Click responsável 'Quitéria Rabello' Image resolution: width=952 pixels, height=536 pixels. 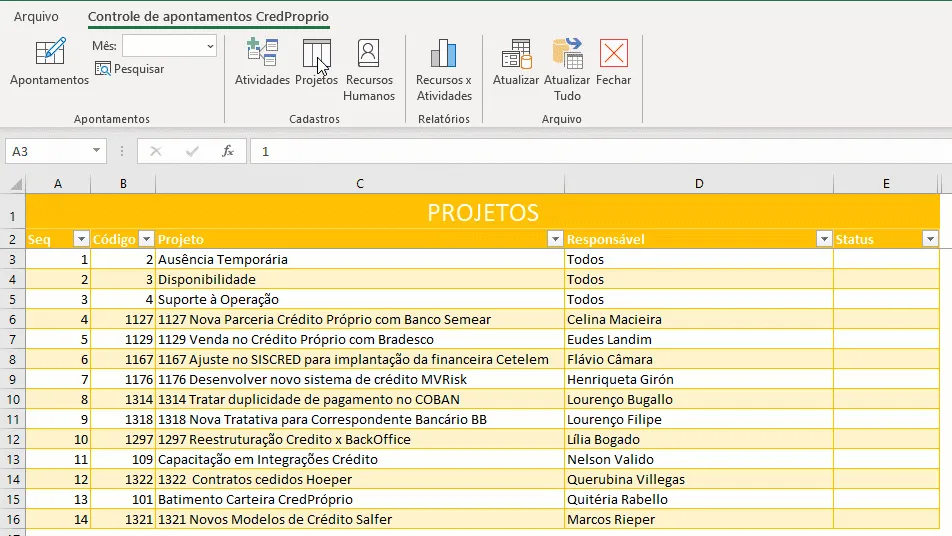(x=699, y=500)
